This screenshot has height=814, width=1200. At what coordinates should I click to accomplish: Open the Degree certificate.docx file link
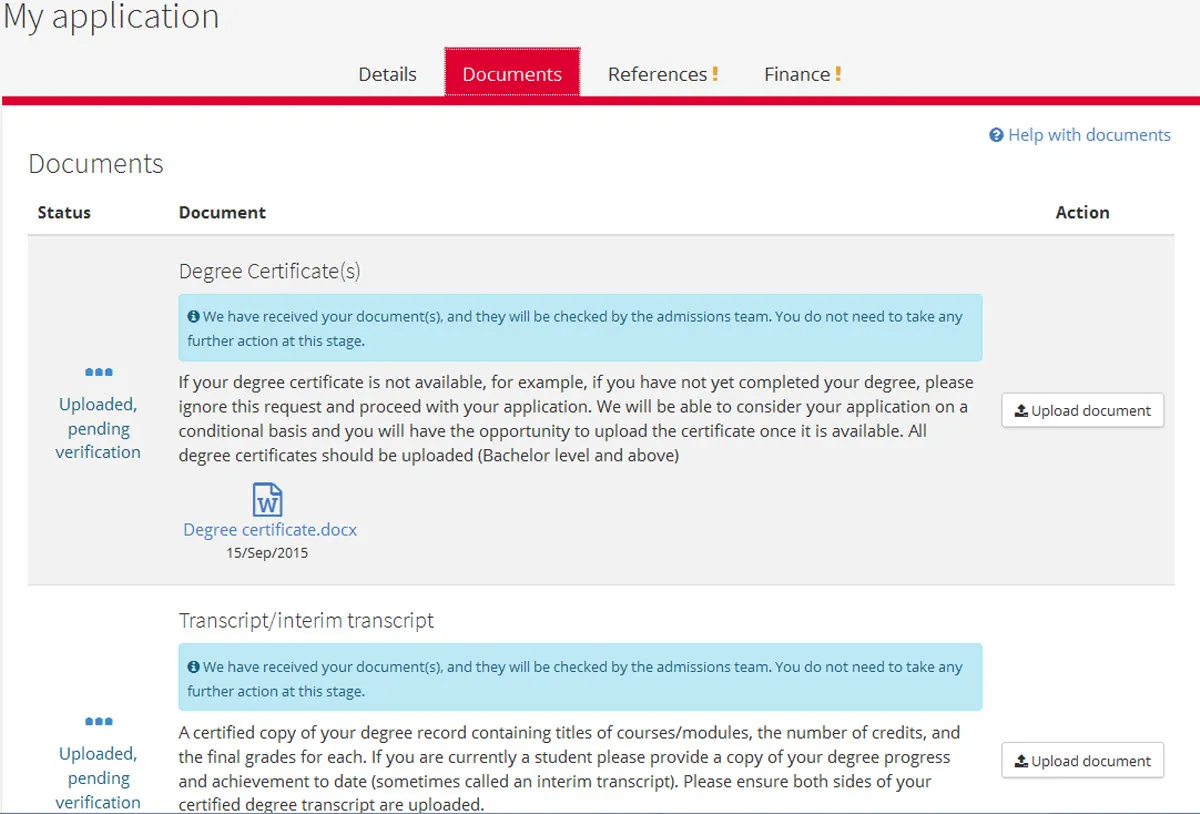[270, 530]
